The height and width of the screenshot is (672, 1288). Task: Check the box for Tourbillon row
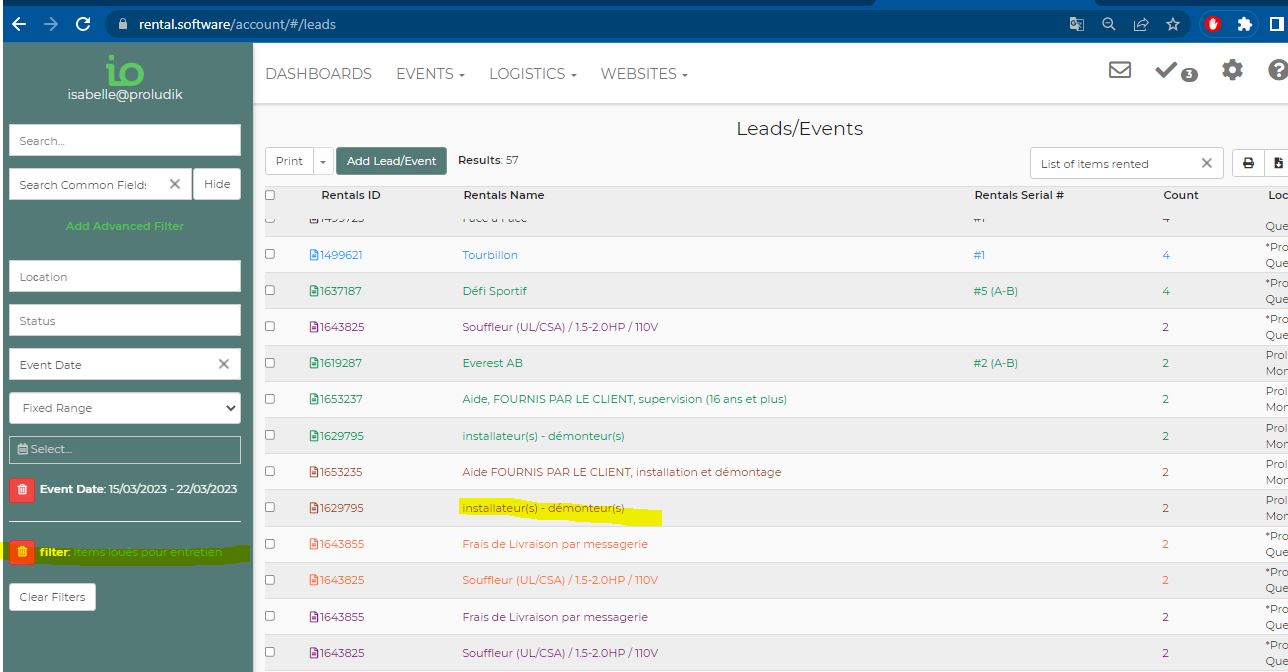coord(270,254)
